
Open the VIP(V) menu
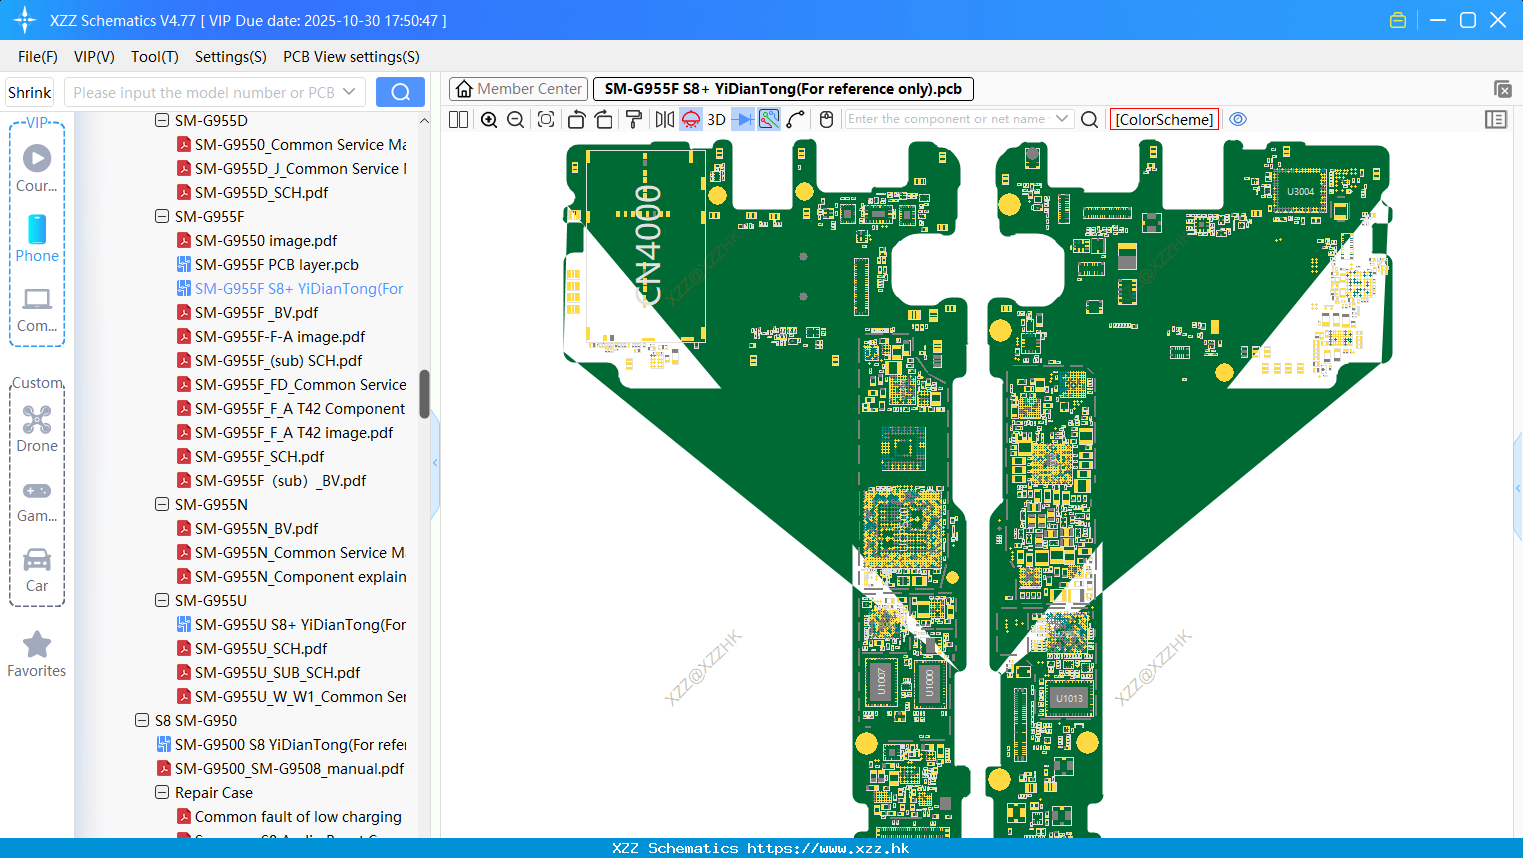94,57
